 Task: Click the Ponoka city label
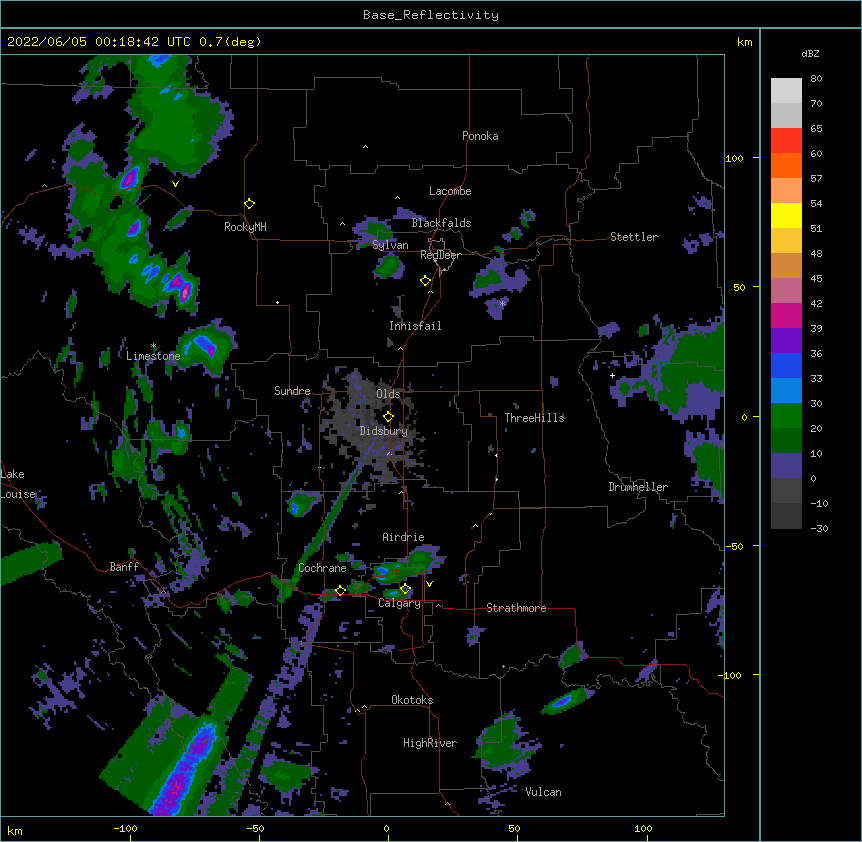[480, 136]
